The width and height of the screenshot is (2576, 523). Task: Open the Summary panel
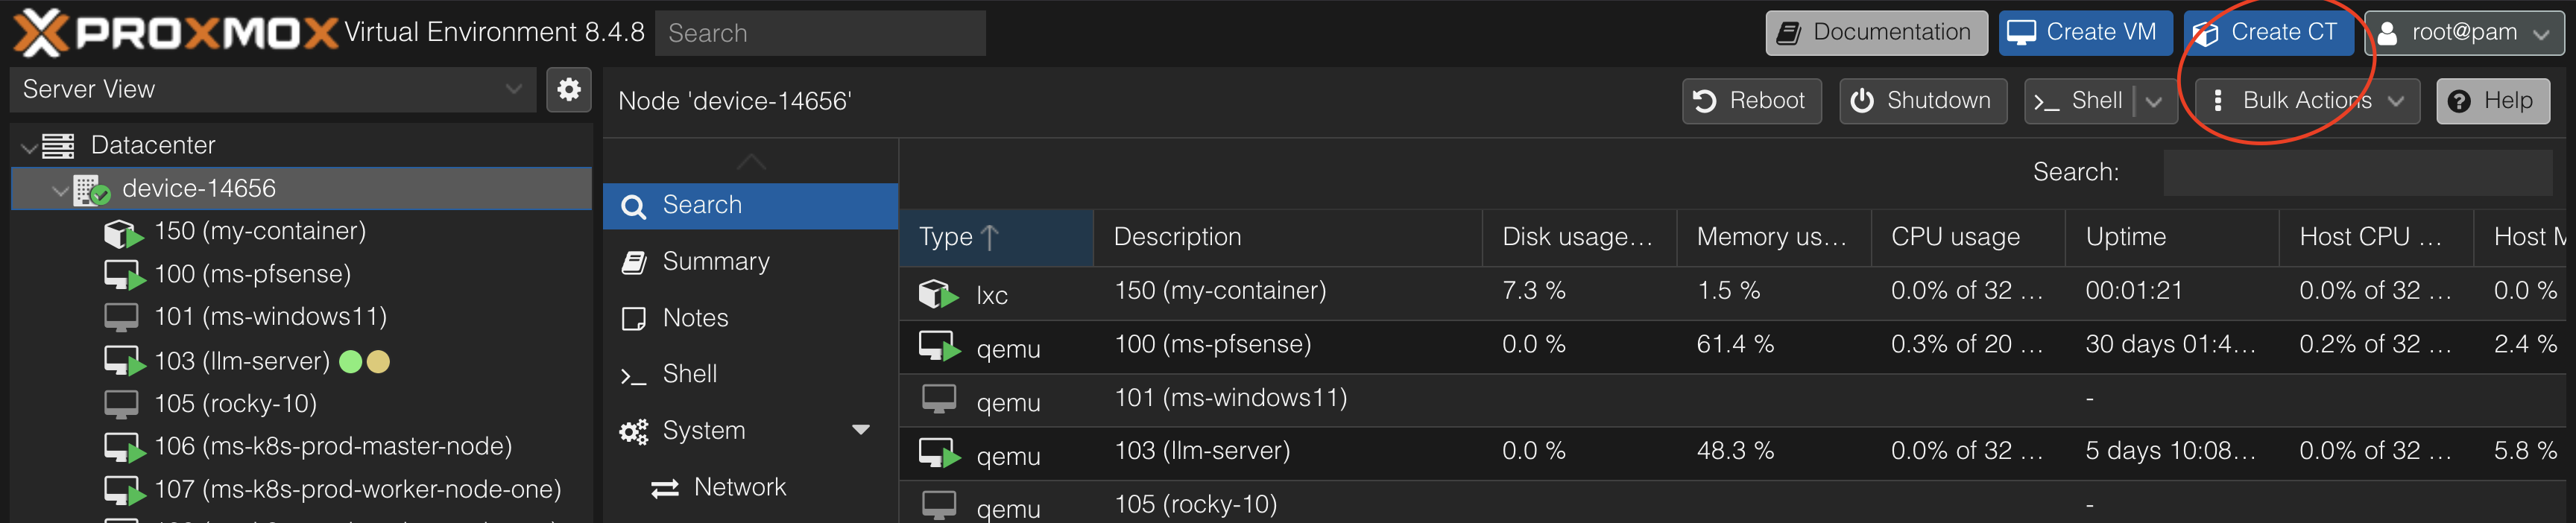coord(715,262)
